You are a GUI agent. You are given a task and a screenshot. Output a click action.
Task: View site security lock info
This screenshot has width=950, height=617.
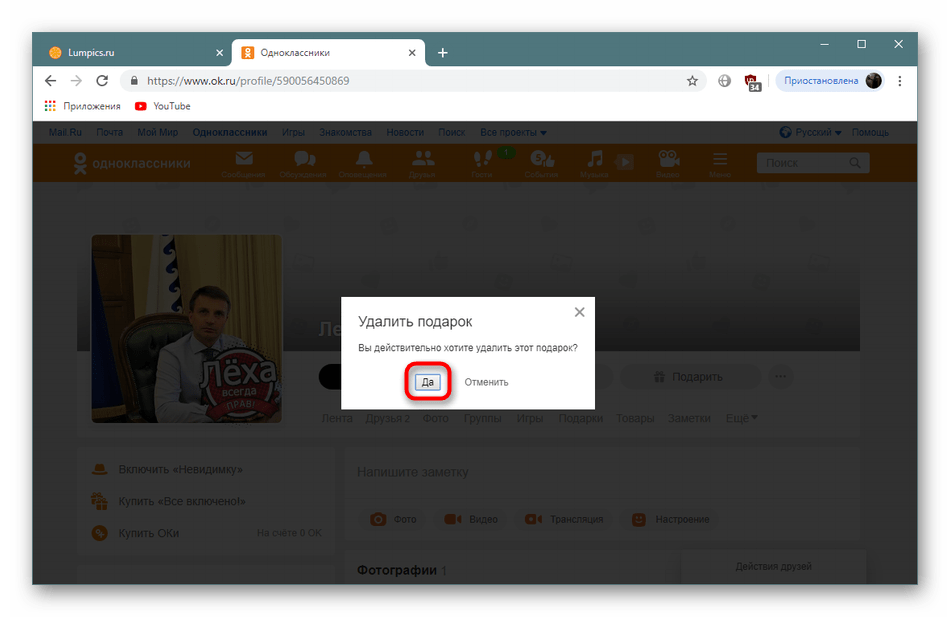[x=135, y=81]
